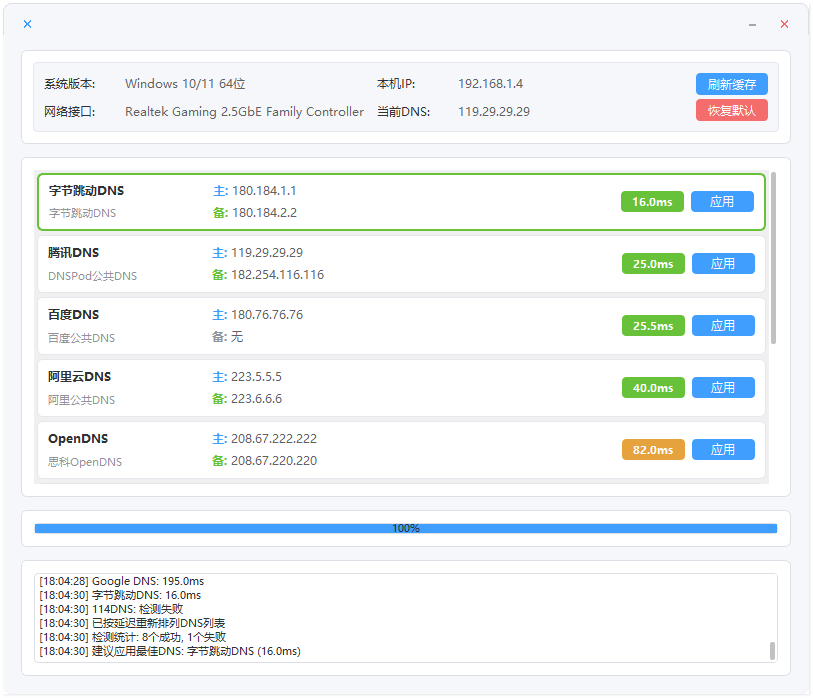Close the DNS tool window

784,24
